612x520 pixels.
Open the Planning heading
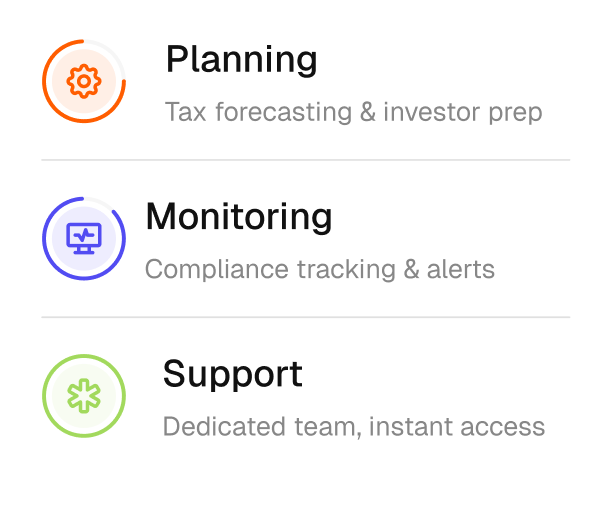[x=241, y=60]
